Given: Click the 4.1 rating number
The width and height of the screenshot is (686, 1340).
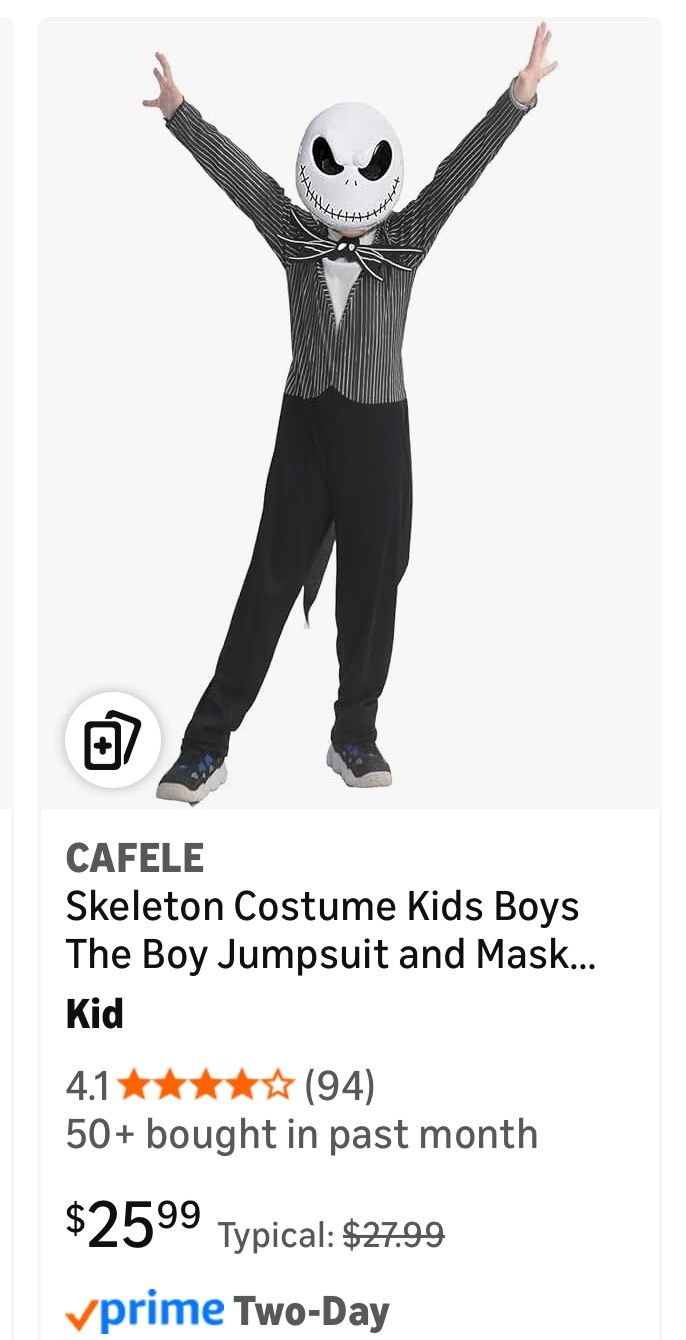Looking at the screenshot, I should point(89,1084).
